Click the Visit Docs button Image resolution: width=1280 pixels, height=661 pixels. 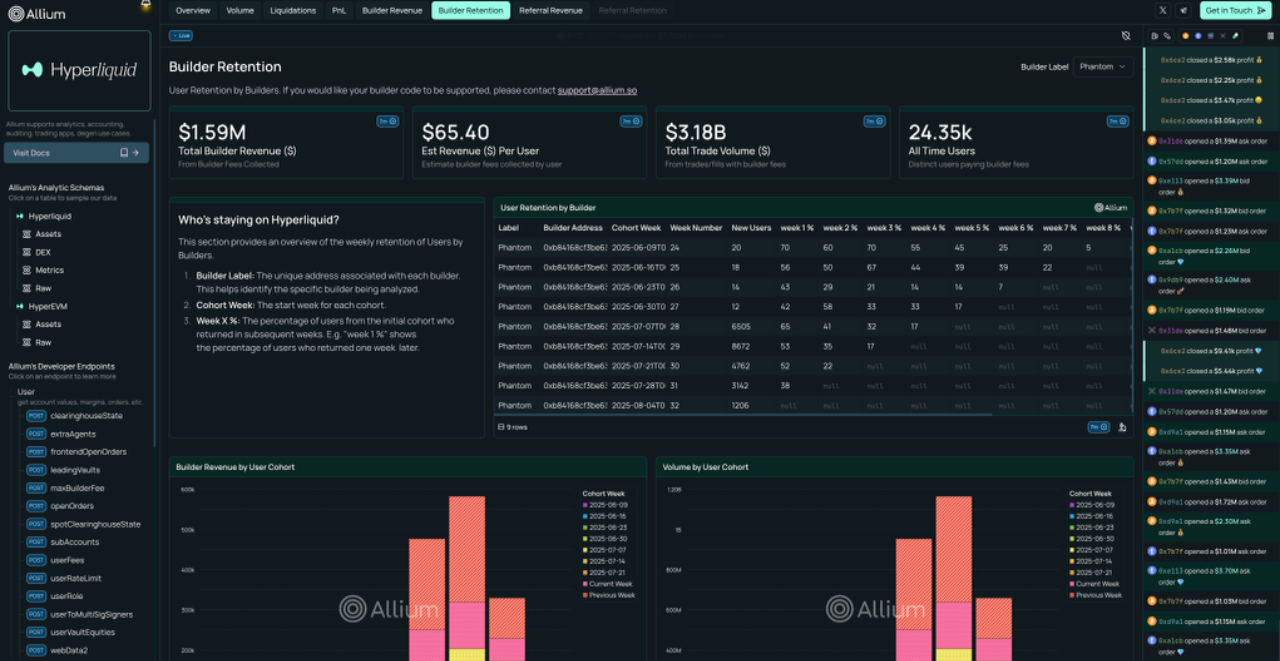76,153
